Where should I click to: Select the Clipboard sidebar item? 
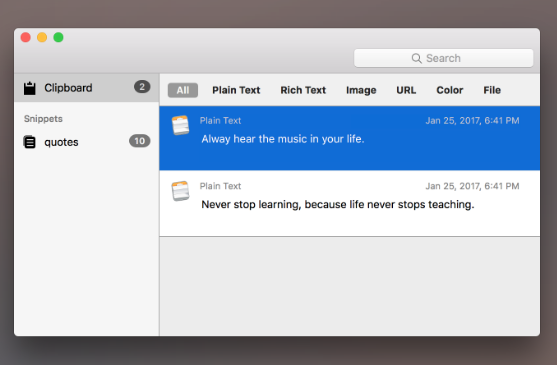(87, 88)
